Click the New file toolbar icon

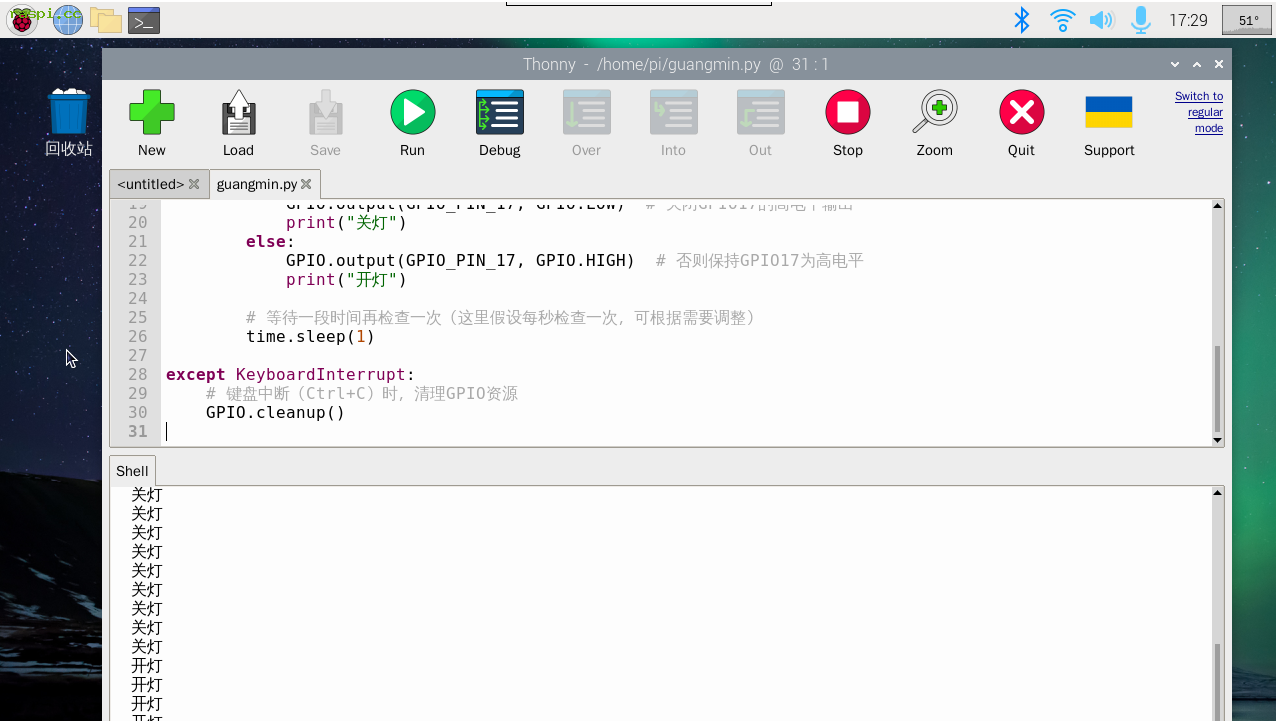pyautogui.click(x=152, y=113)
